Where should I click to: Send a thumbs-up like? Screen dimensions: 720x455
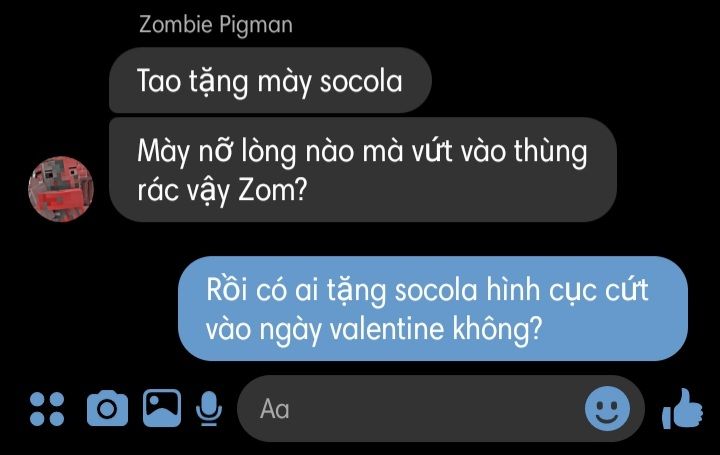[682, 409]
